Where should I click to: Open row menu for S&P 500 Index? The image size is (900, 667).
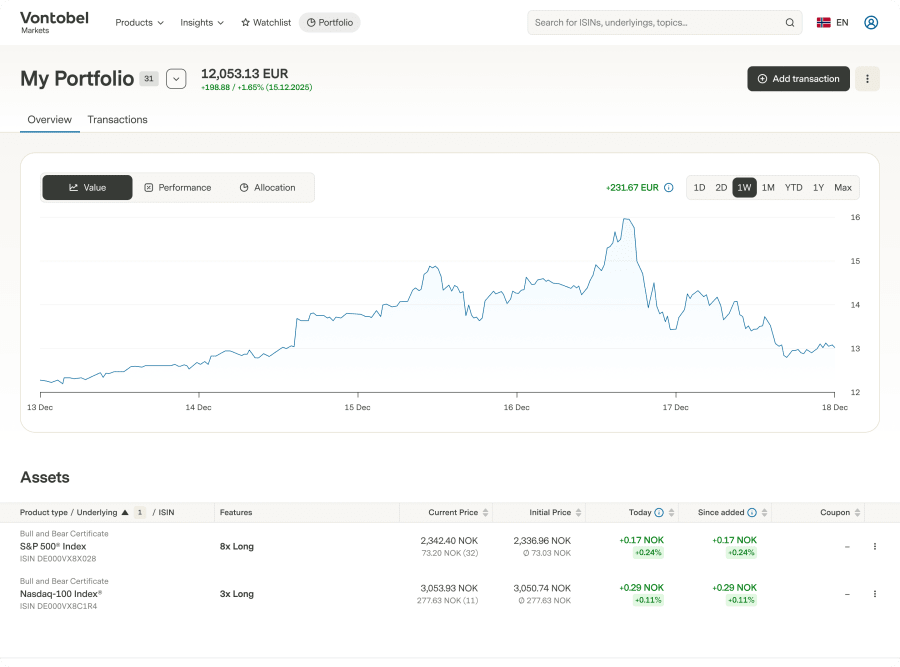click(875, 546)
